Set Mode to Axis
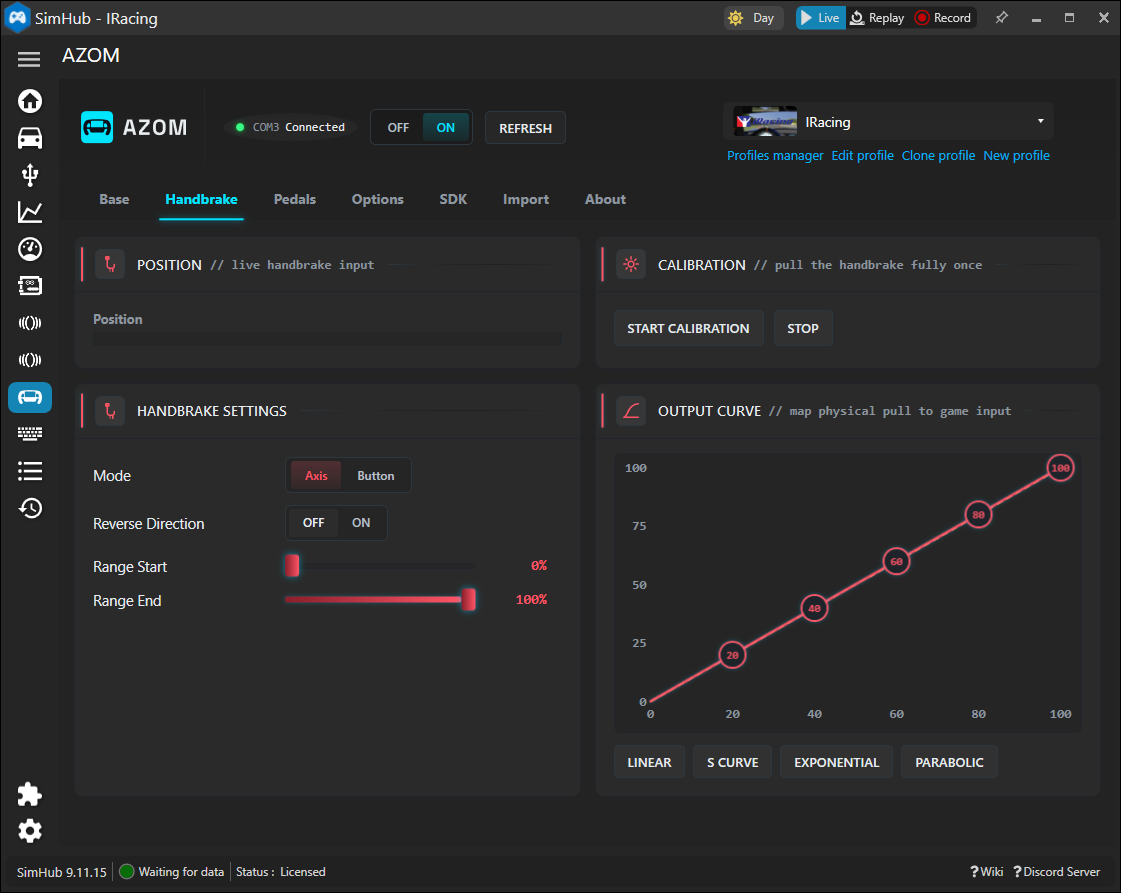1121x893 pixels. 315,475
